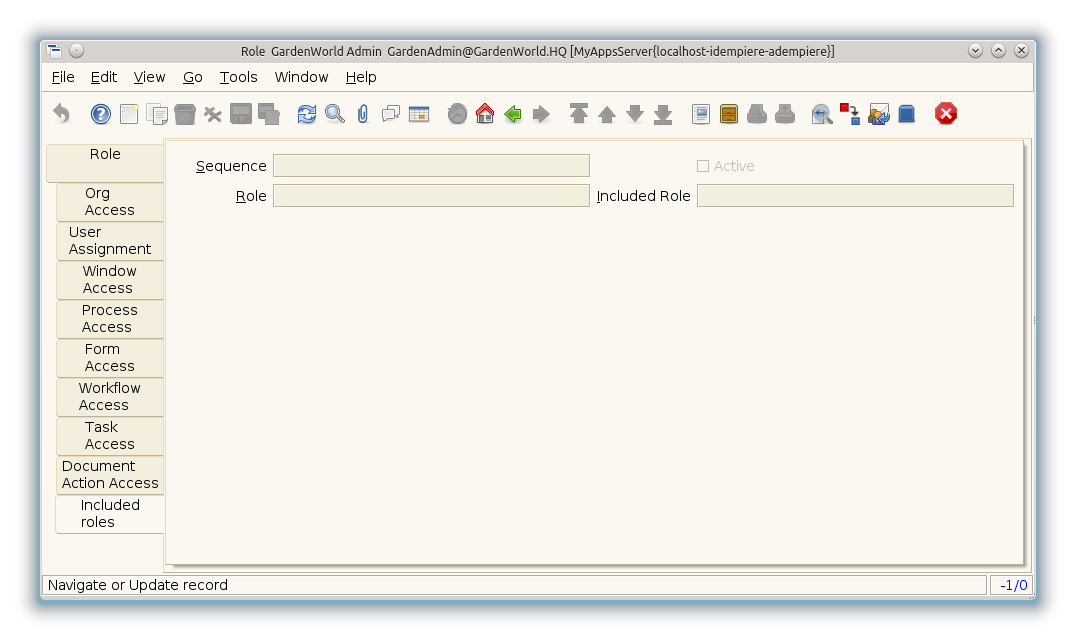
Task: Open the Go menu
Action: pyautogui.click(x=193, y=77)
